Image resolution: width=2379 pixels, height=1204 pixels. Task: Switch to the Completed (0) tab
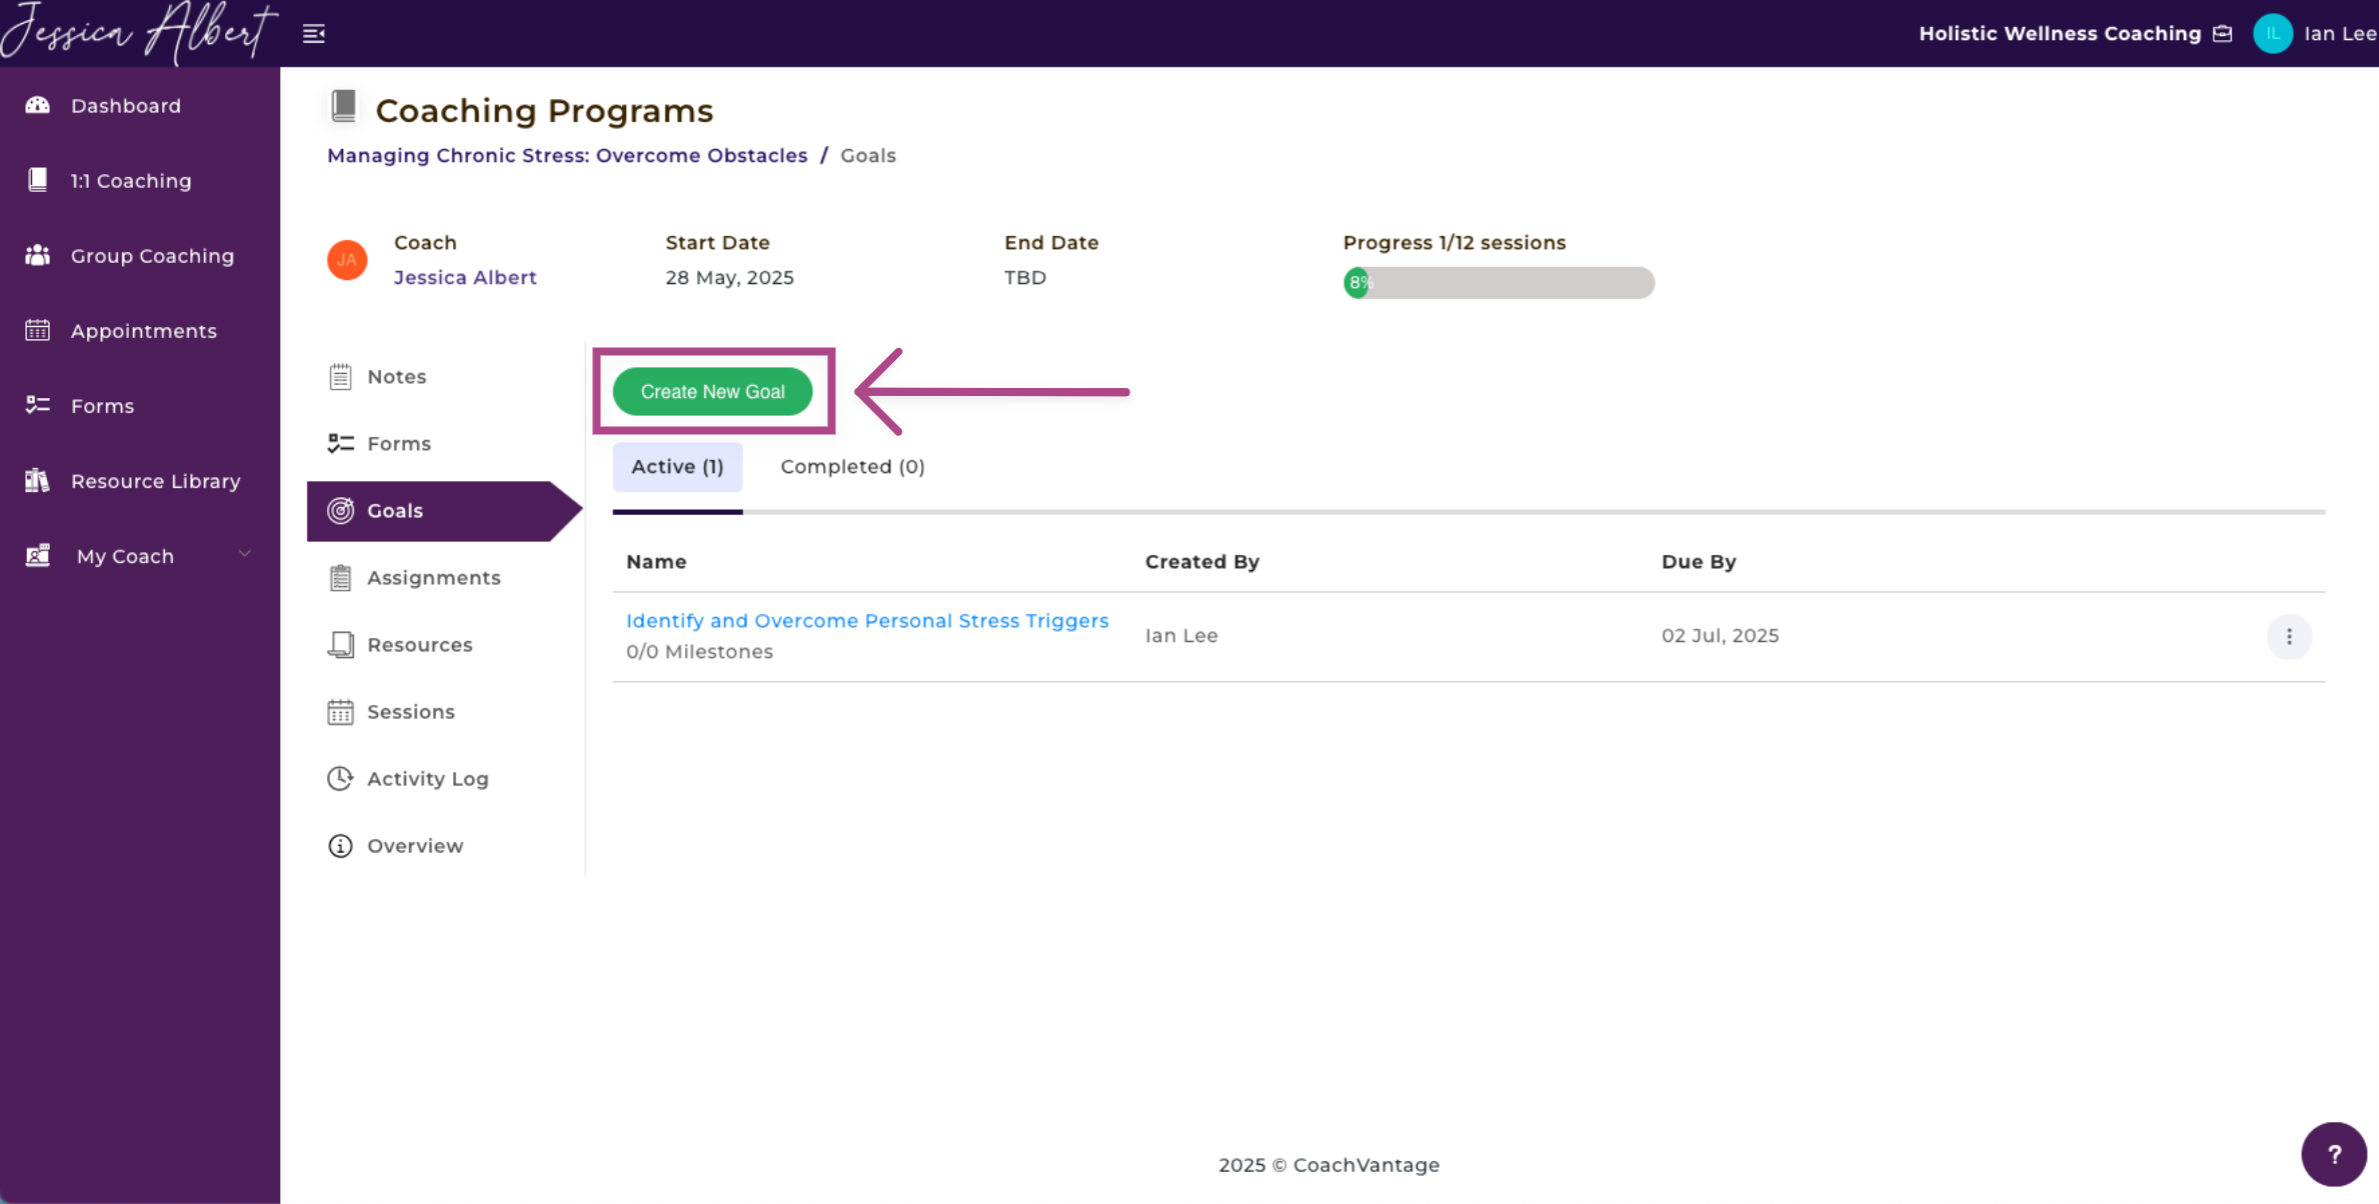[852, 466]
